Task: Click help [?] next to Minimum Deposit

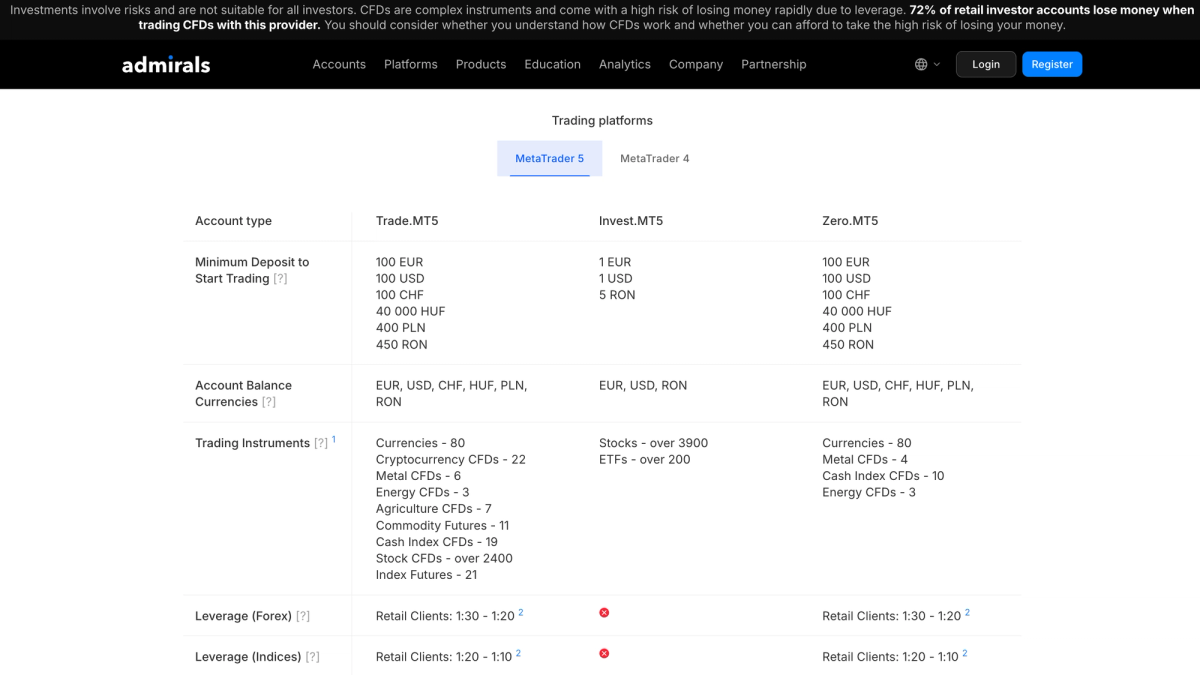Action: click(x=280, y=279)
